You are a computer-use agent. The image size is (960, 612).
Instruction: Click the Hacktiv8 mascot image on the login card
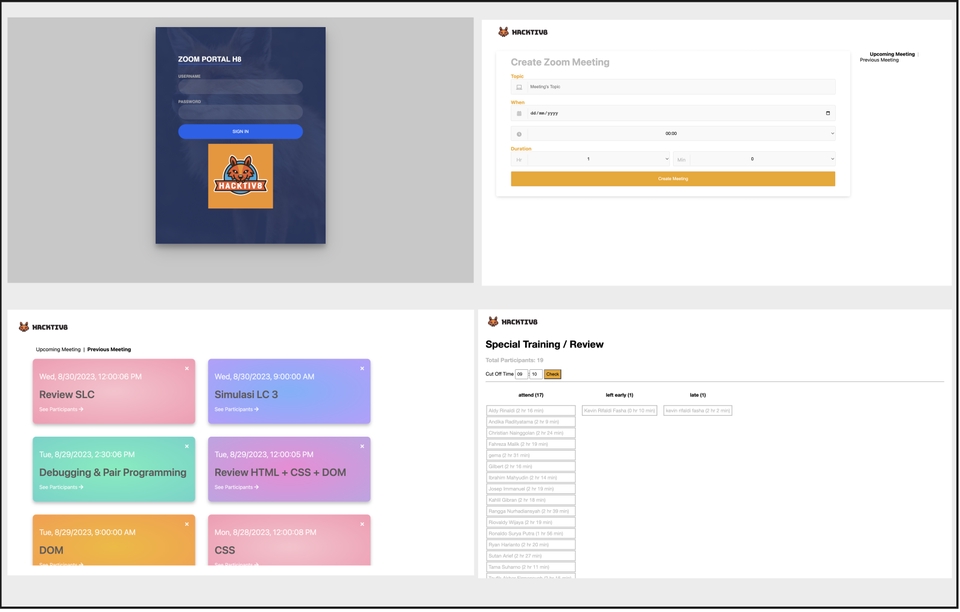pos(240,177)
